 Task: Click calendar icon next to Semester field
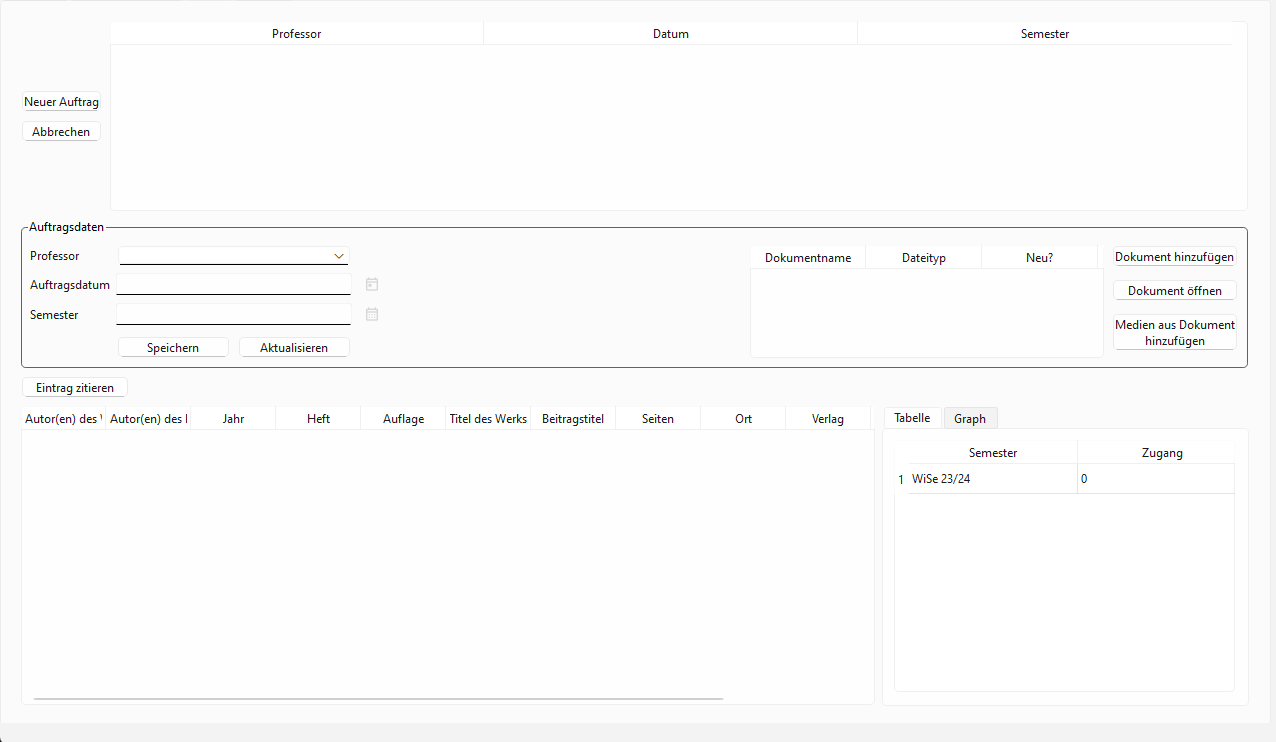click(x=372, y=314)
